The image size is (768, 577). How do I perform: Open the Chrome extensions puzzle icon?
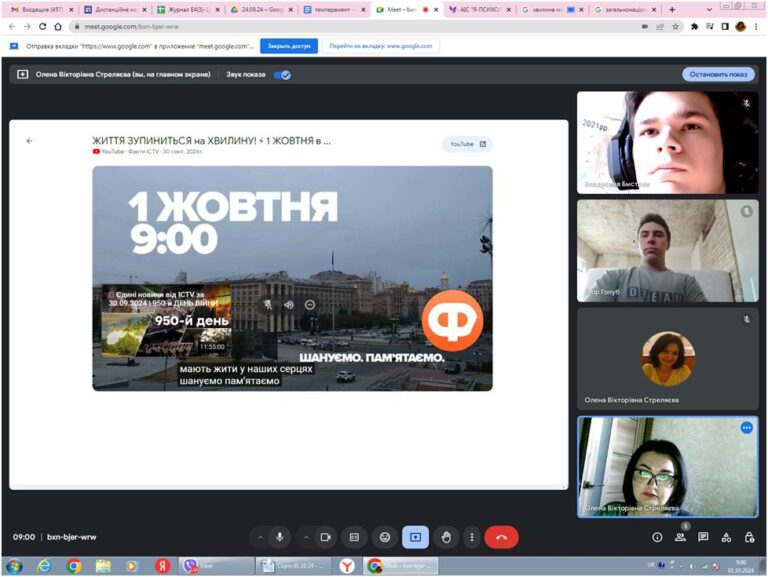(694, 27)
